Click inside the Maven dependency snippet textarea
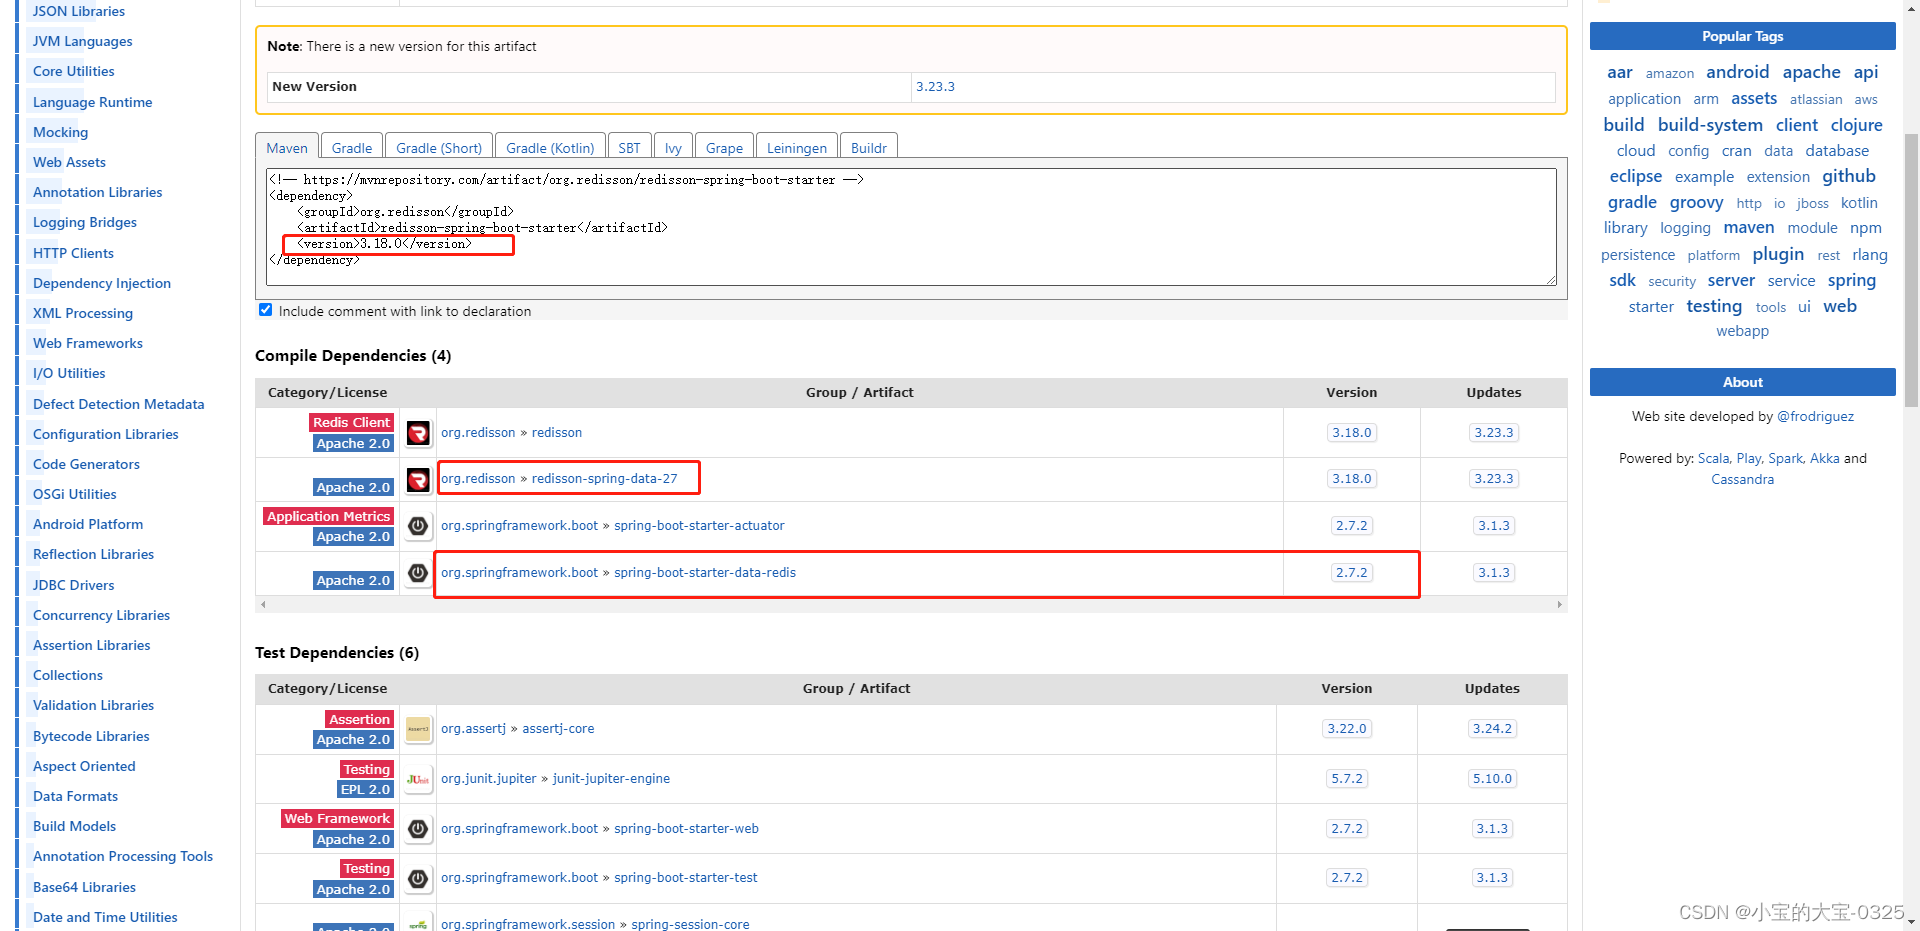 [x=911, y=227]
